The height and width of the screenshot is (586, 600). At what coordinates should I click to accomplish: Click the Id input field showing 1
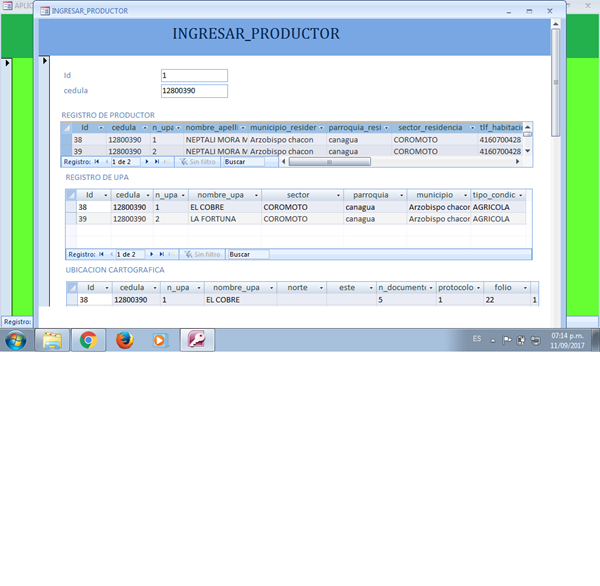(194, 75)
